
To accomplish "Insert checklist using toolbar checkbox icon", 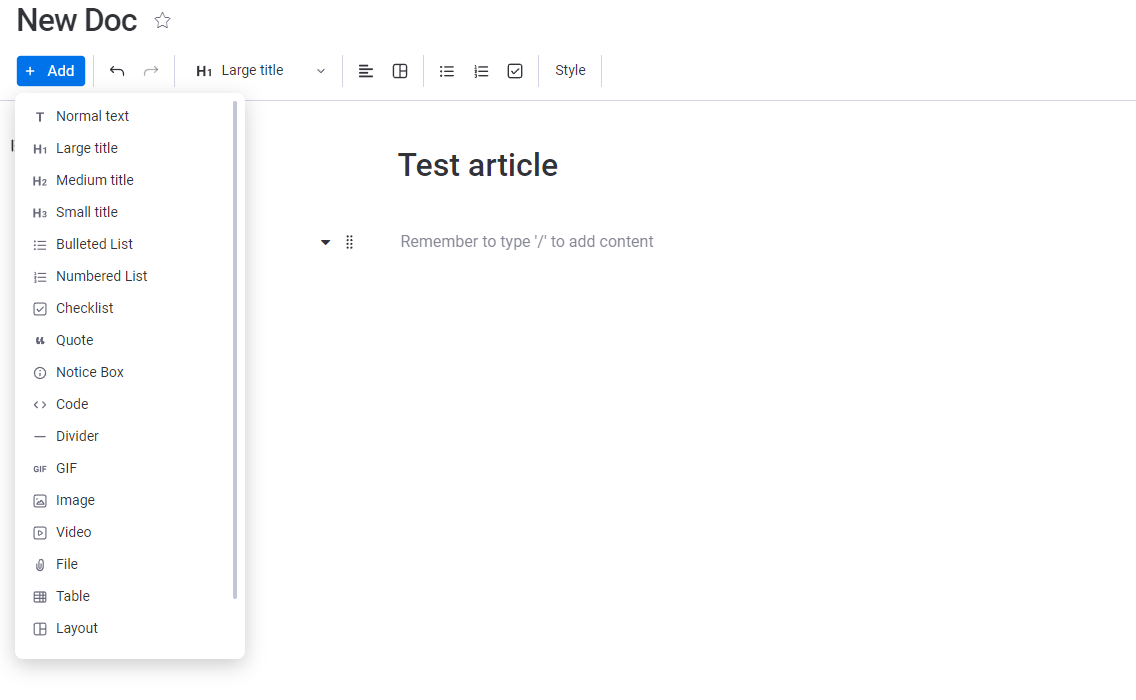I will click(x=515, y=71).
